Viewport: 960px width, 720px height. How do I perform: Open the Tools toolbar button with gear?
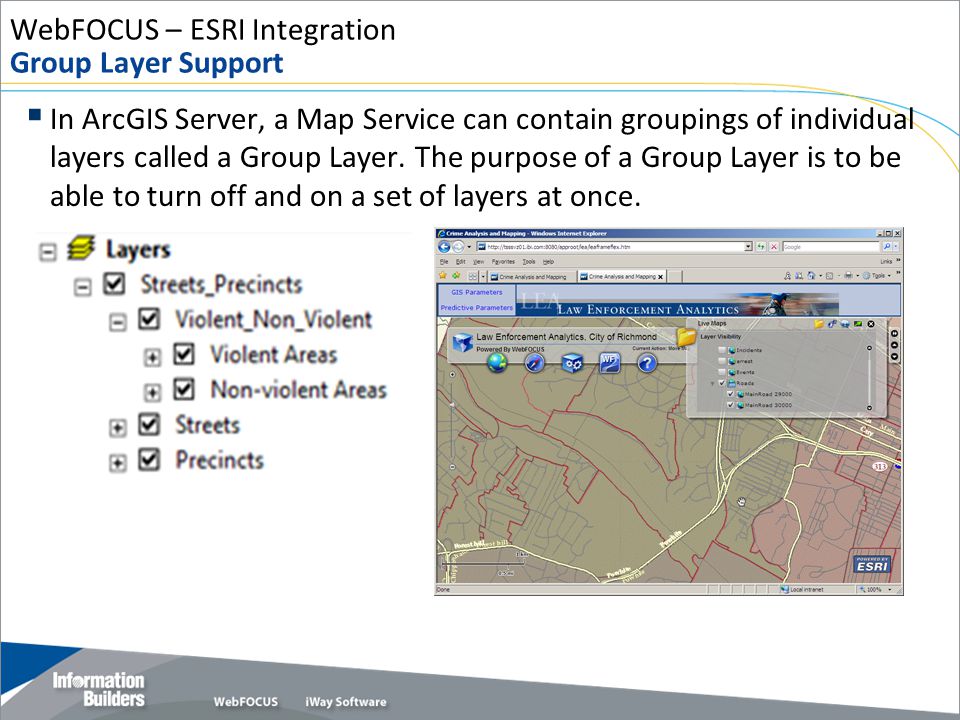pyautogui.click(x=877, y=276)
